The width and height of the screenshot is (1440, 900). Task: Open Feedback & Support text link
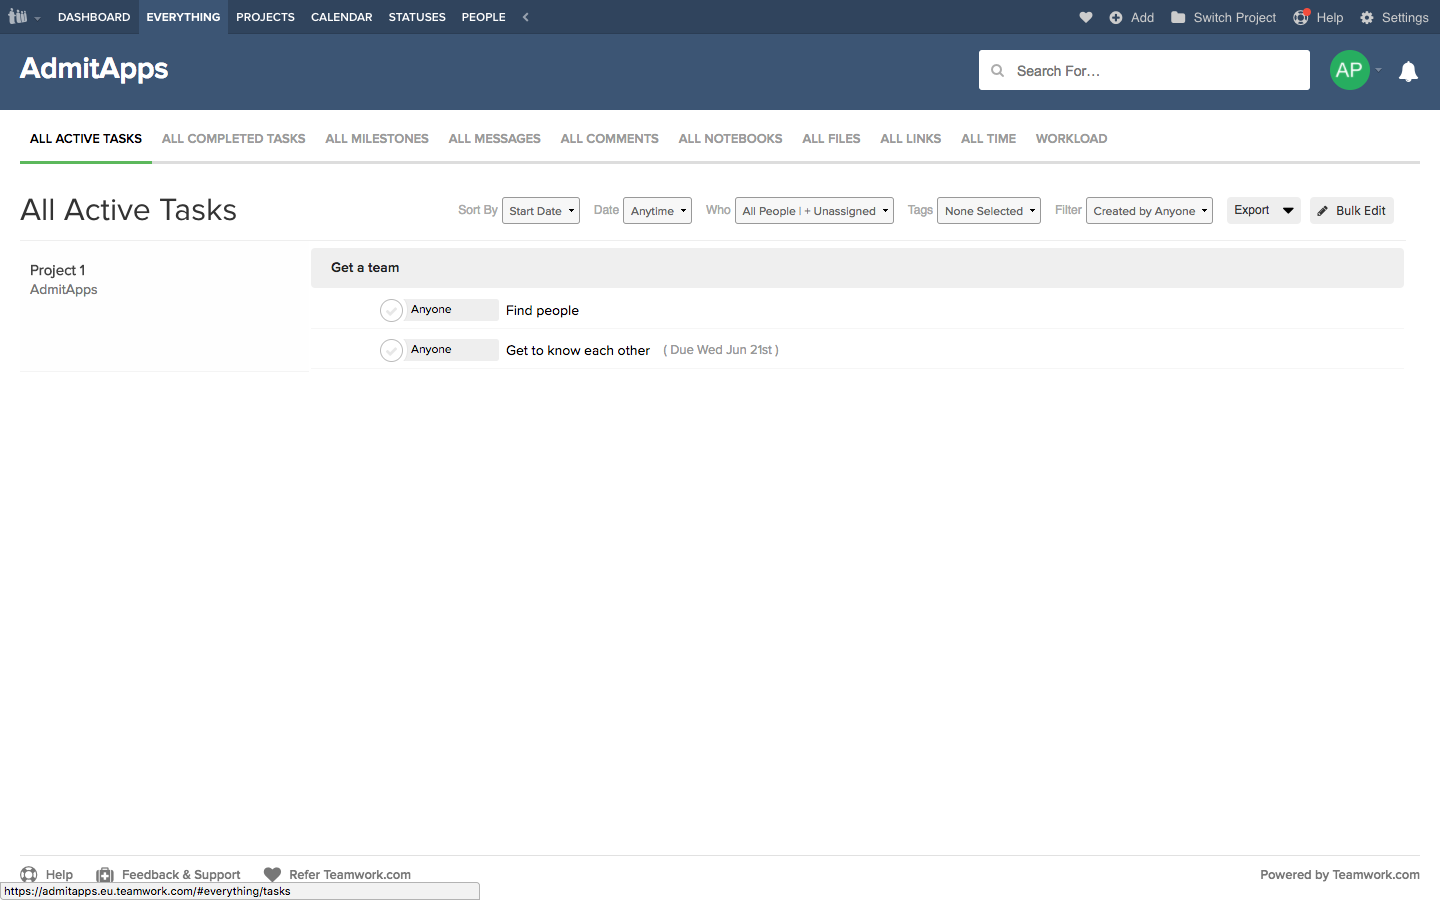(x=181, y=875)
